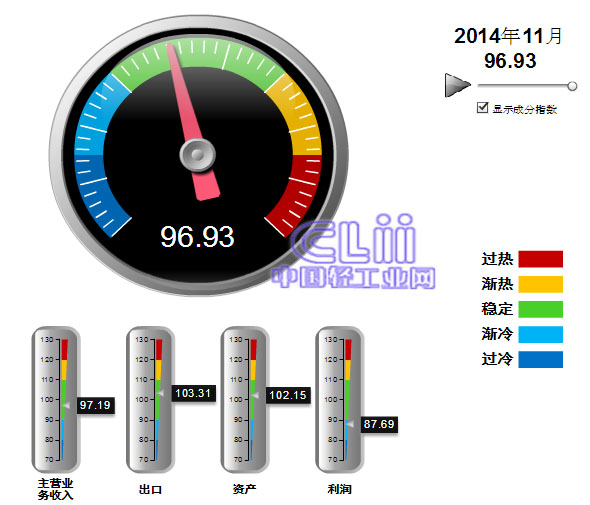Click the 2014年11月 date heading
This screenshot has height=505, width=590.
[x=508, y=37]
